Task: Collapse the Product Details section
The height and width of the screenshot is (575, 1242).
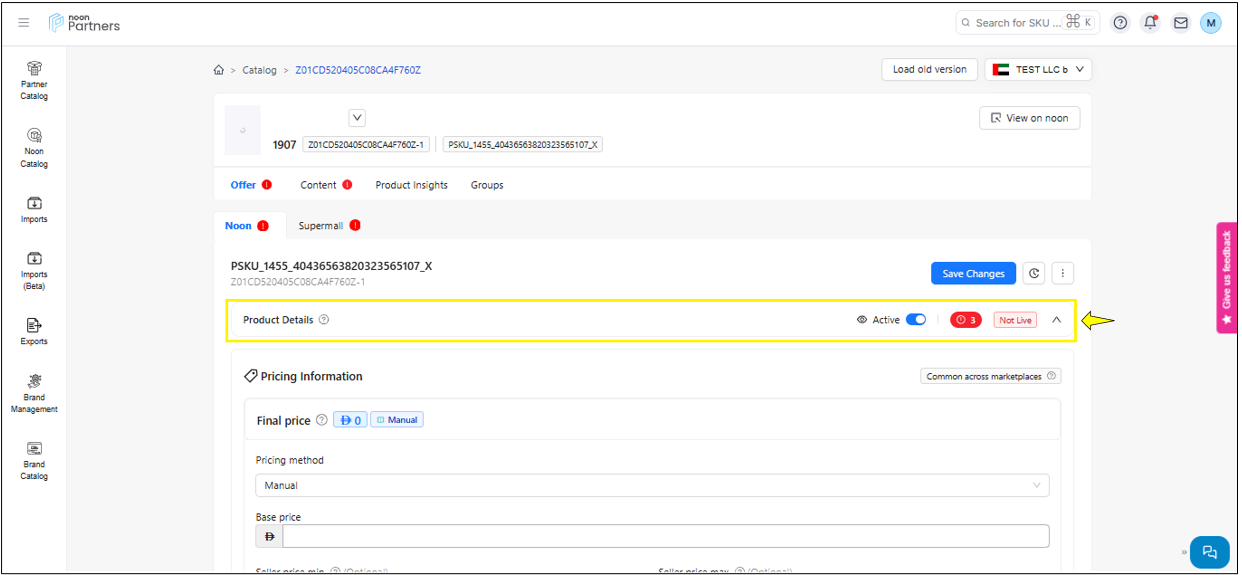Action: 1056,320
